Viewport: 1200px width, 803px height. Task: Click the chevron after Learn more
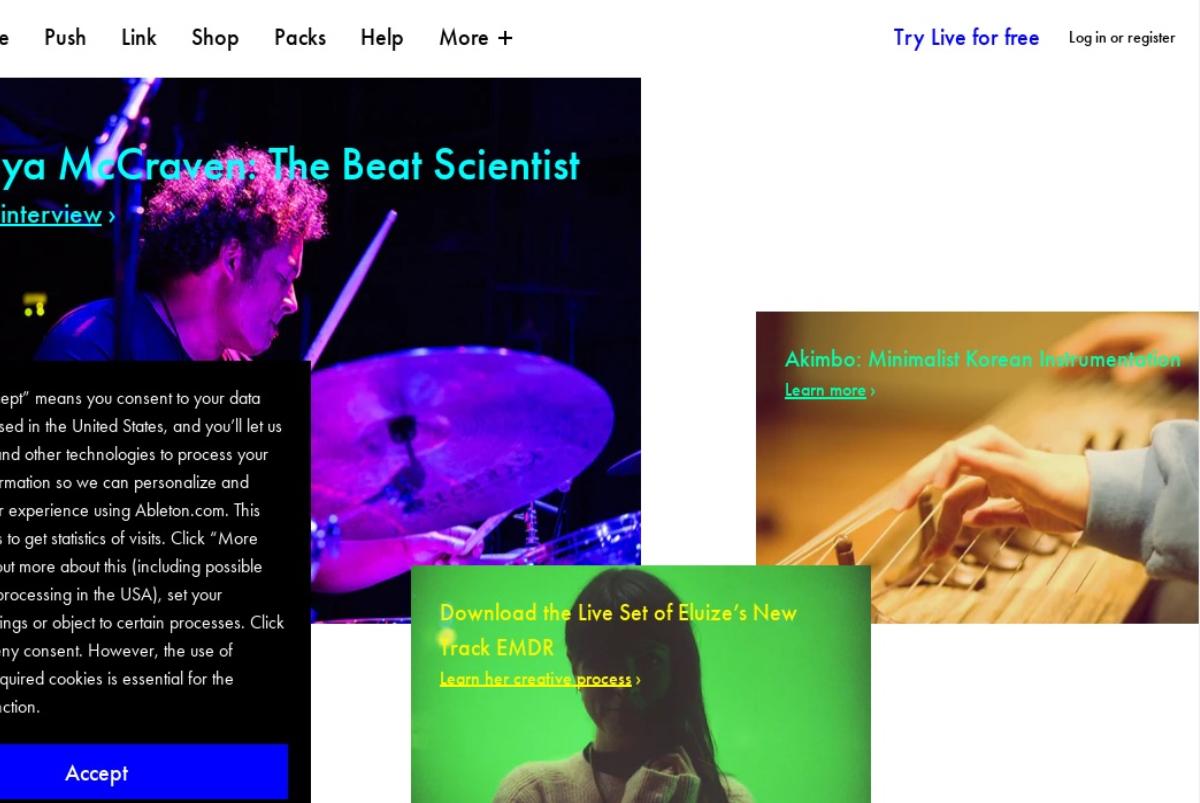pos(873,391)
